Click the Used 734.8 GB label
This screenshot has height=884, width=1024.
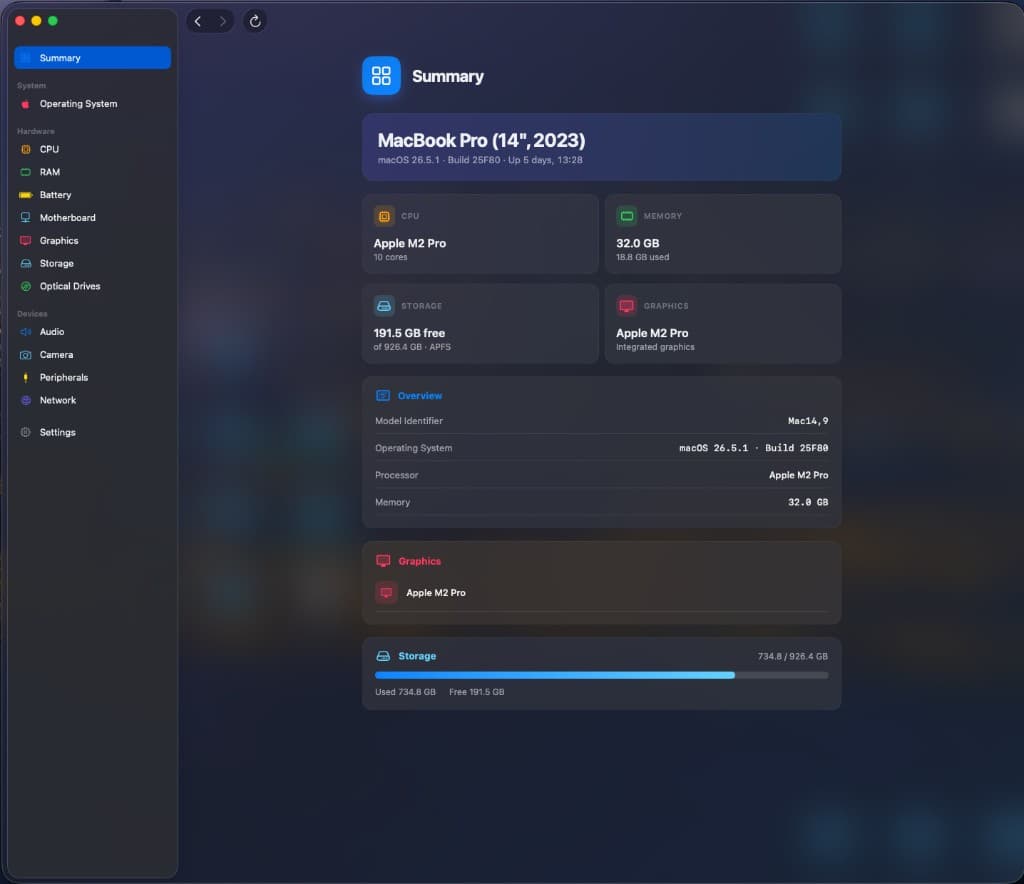(x=405, y=692)
